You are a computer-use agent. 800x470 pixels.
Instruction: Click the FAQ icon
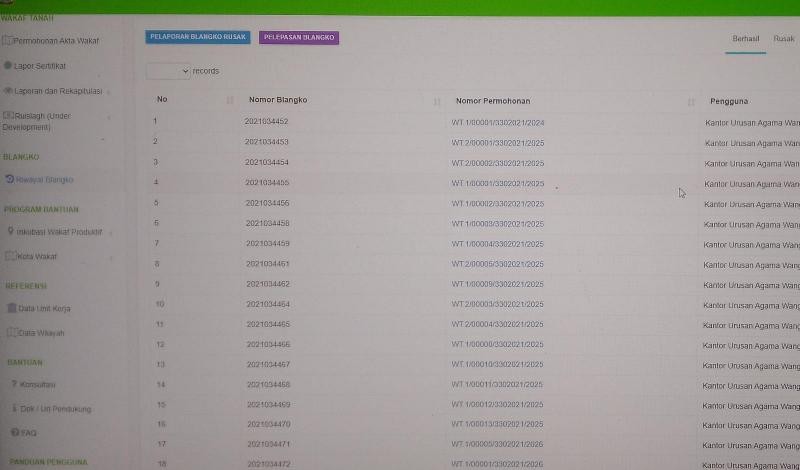point(15,432)
